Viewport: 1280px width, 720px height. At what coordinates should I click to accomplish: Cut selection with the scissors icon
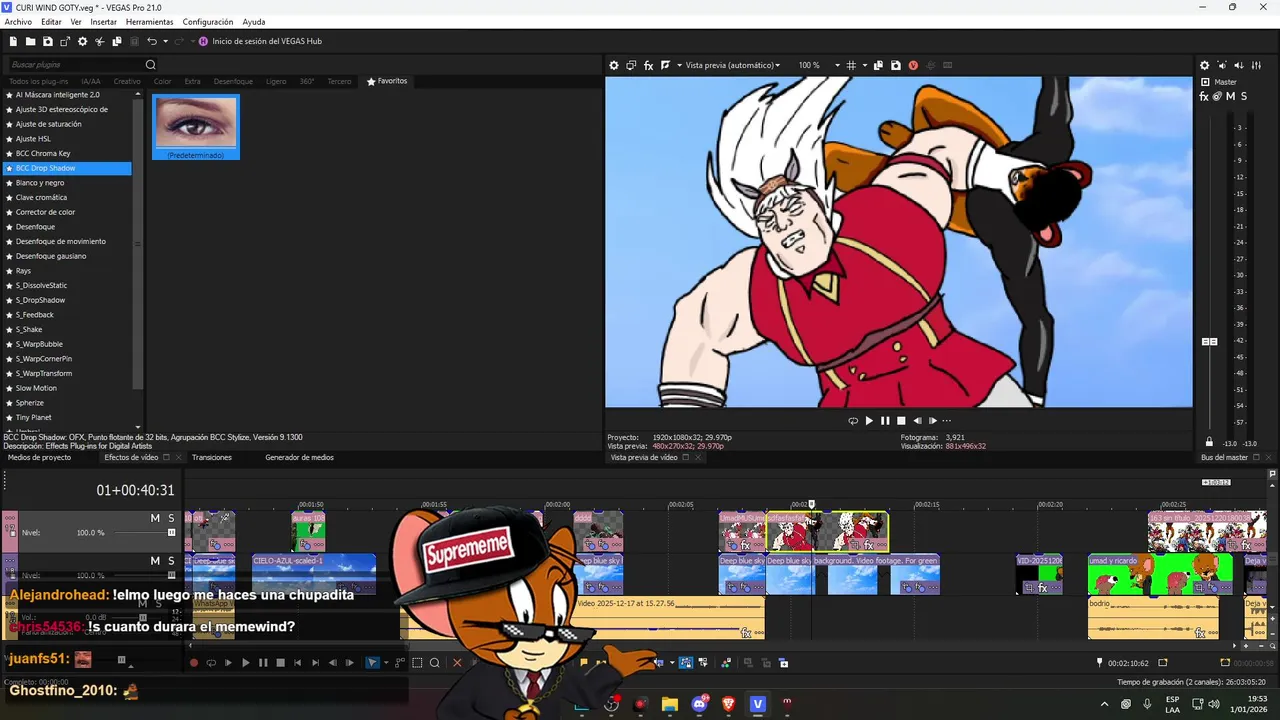click(x=100, y=41)
